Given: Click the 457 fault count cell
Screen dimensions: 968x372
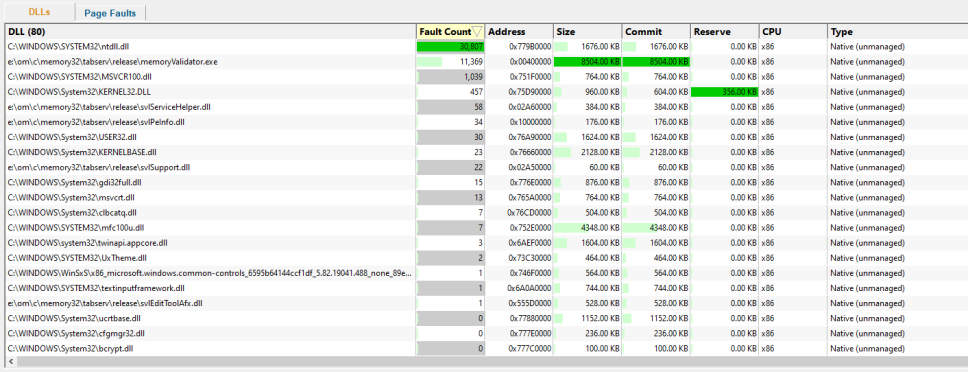Looking at the screenshot, I should click(x=451, y=92).
